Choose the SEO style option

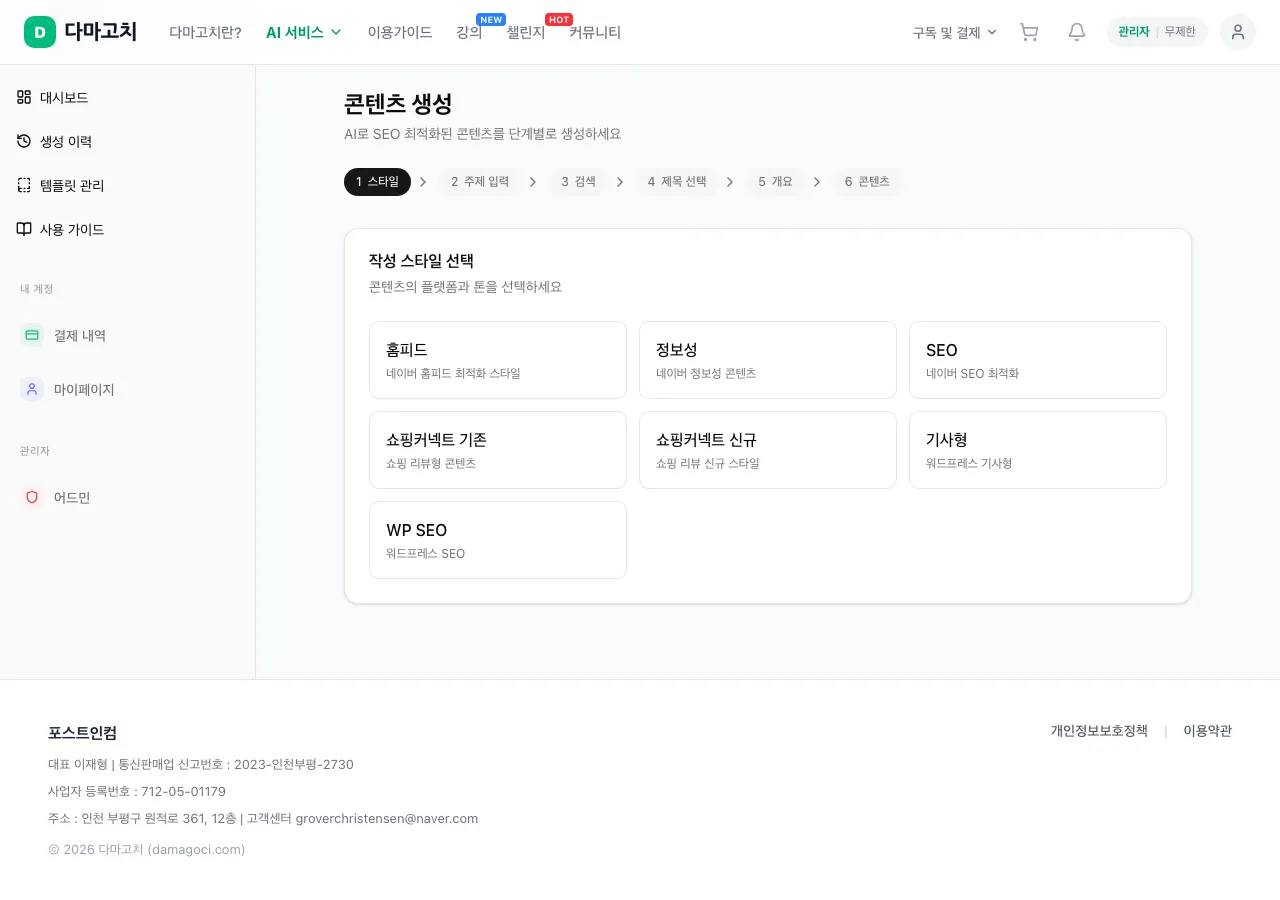coord(1038,360)
